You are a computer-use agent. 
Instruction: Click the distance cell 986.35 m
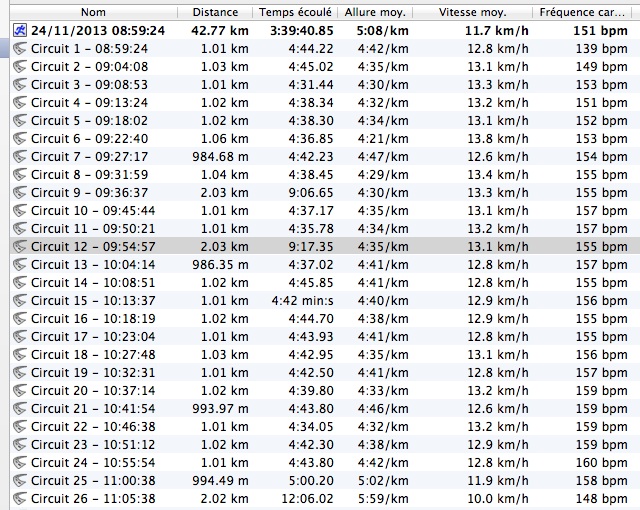pos(220,265)
